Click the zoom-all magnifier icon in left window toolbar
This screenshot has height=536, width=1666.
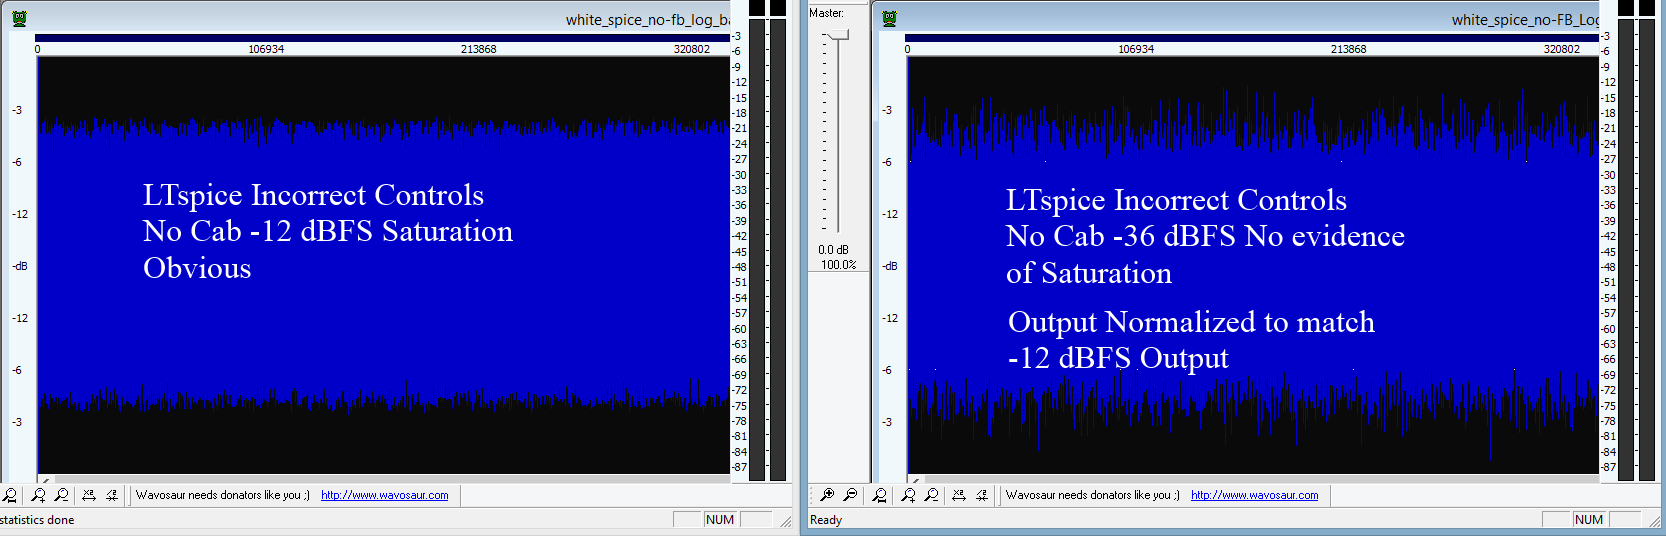10,495
